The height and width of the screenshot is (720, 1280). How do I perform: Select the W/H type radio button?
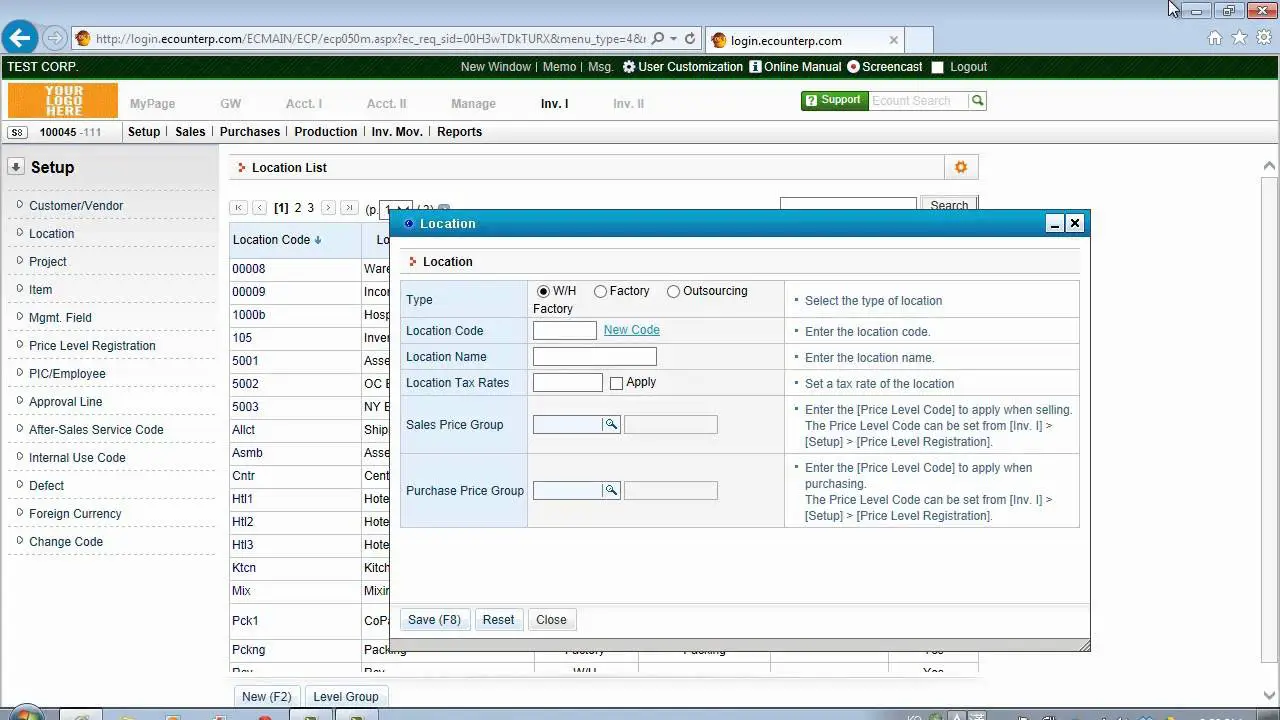pyautogui.click(x=543, y=291)
